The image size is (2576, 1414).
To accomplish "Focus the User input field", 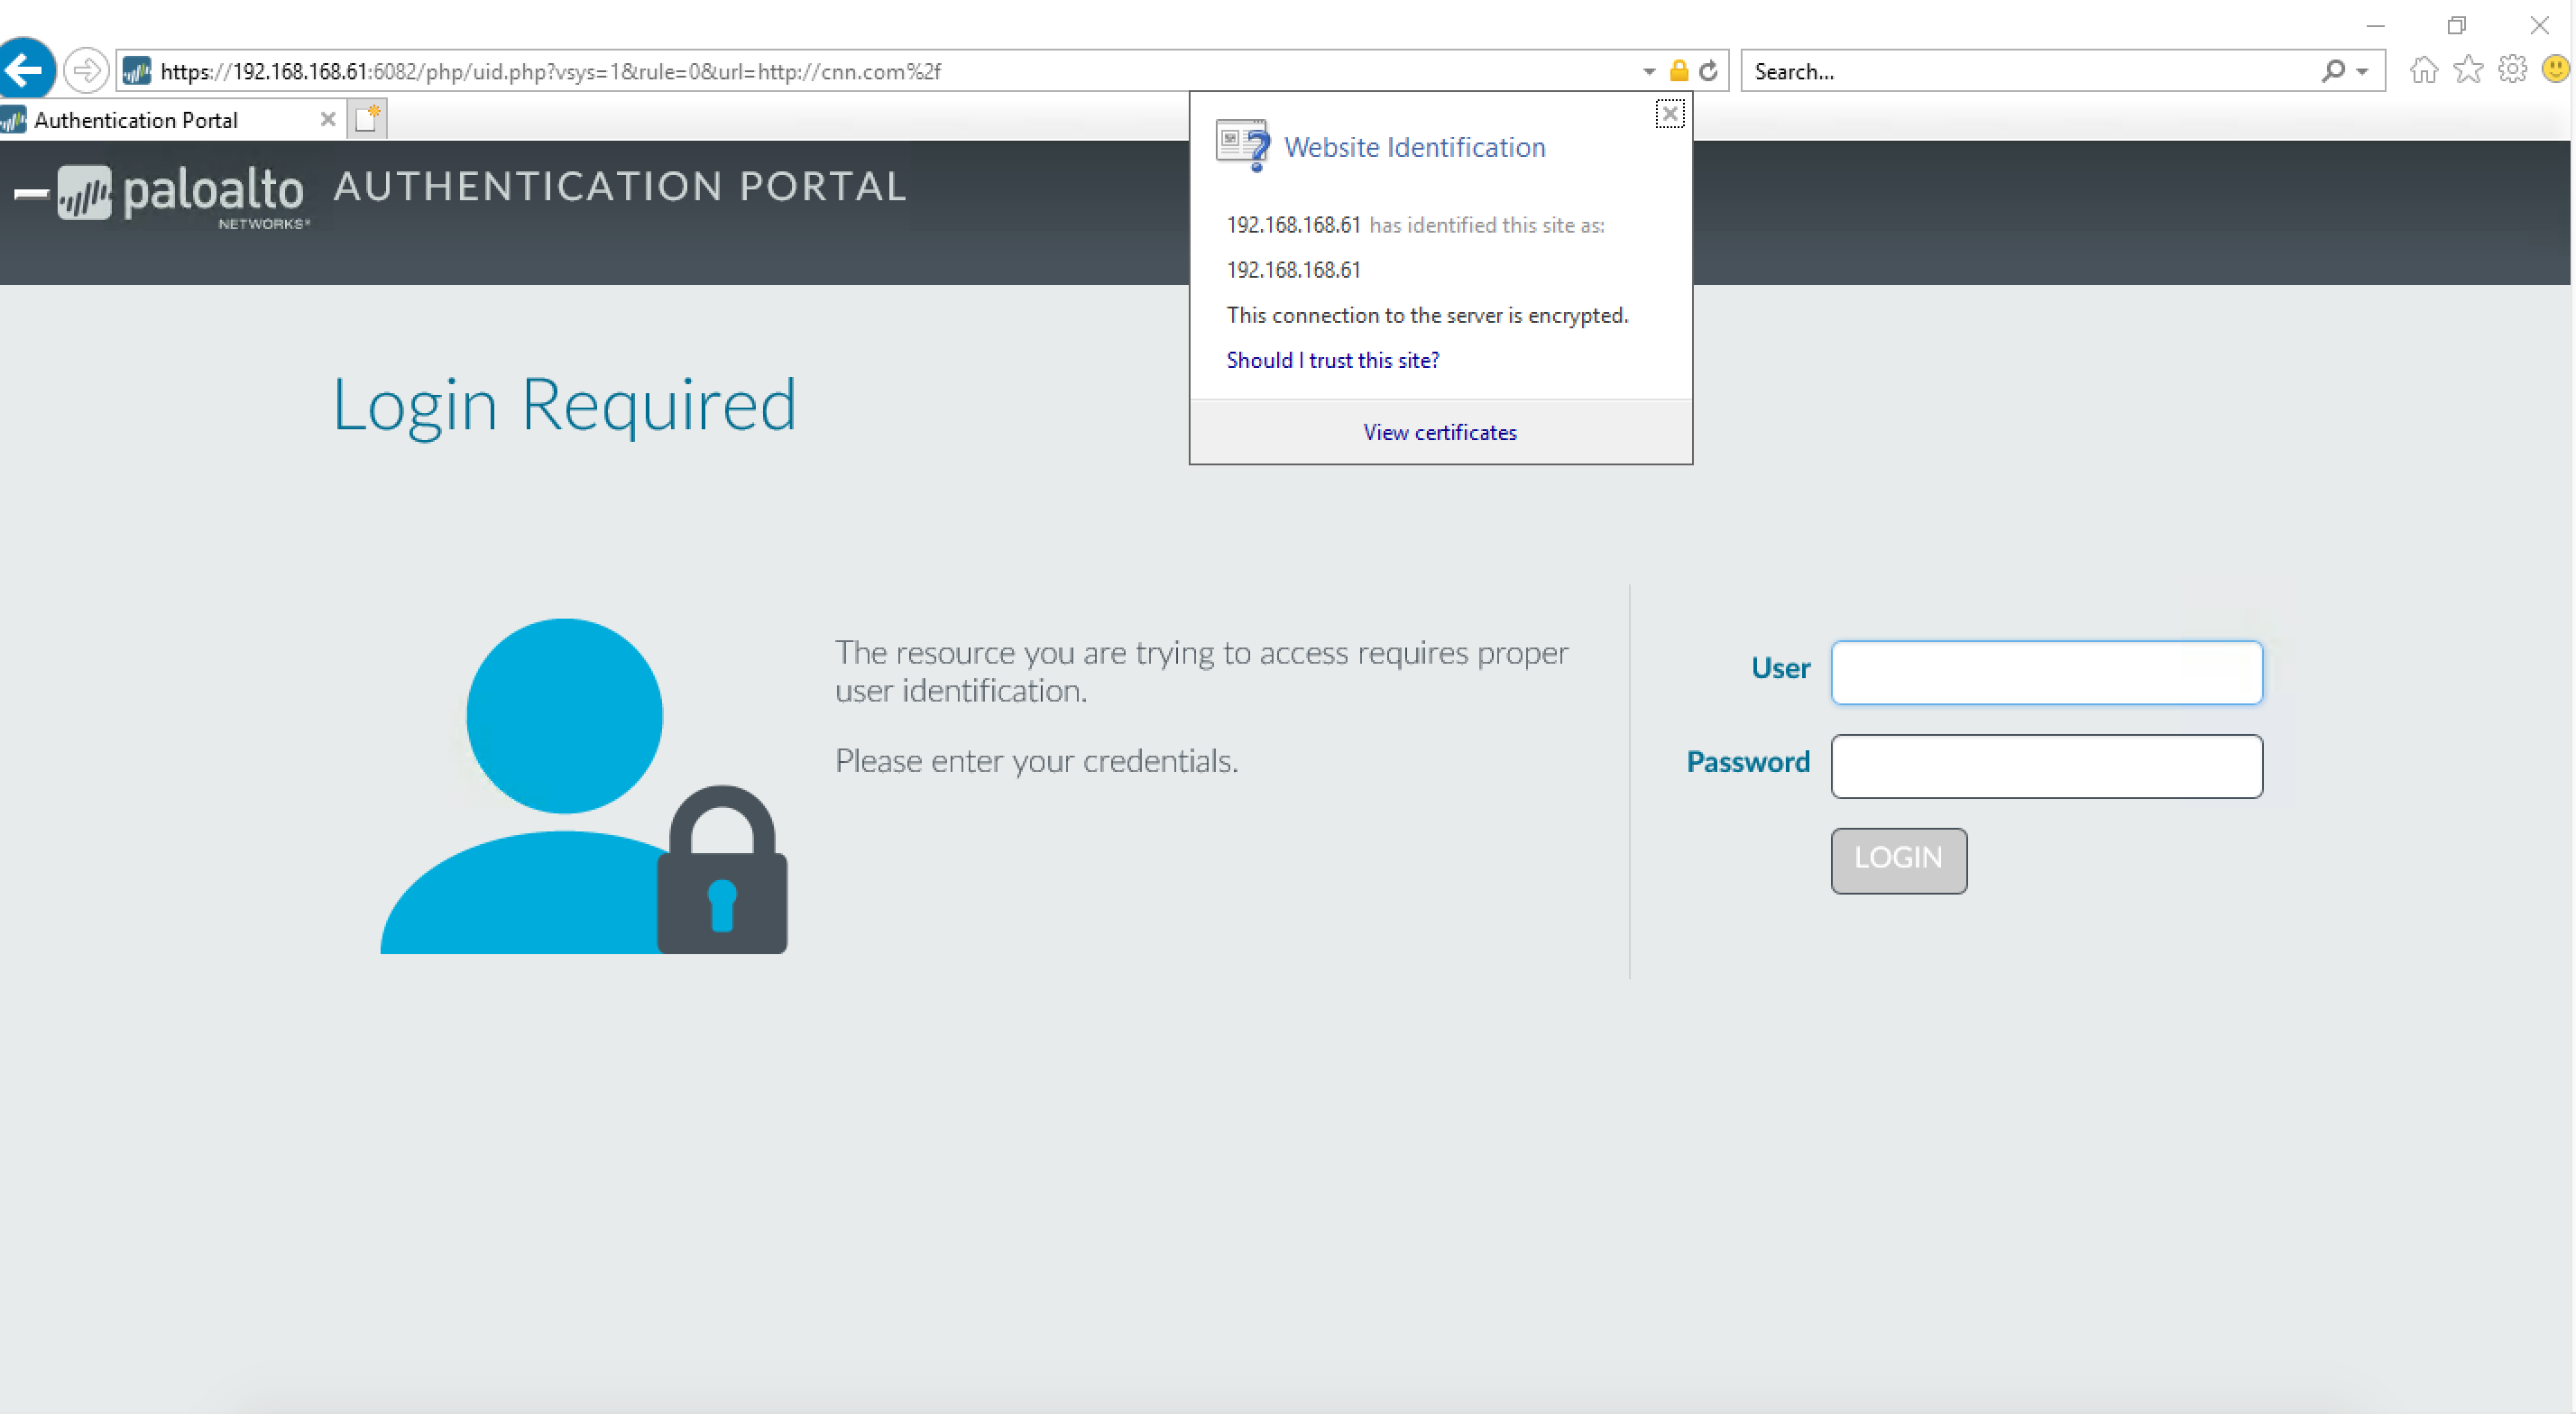I will coord(2046,672).
